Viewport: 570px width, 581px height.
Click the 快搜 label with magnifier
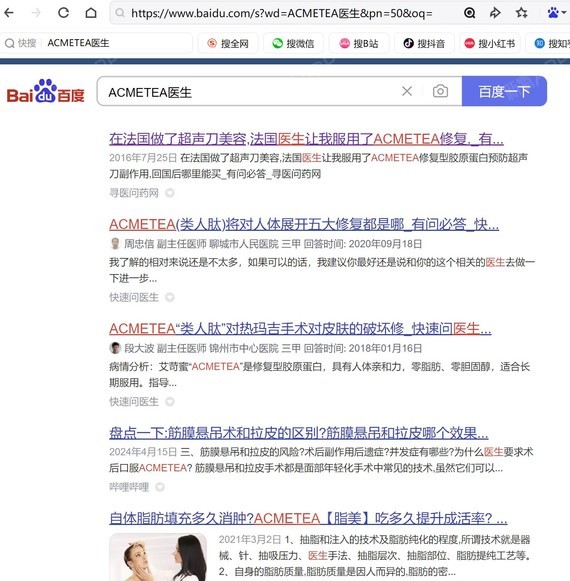[20, 43]
